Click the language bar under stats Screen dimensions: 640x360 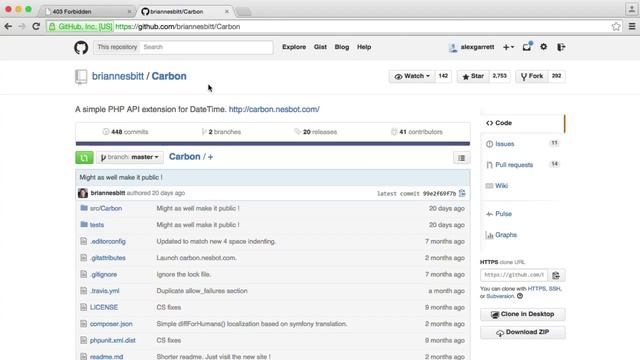click(x=273, y=144)
